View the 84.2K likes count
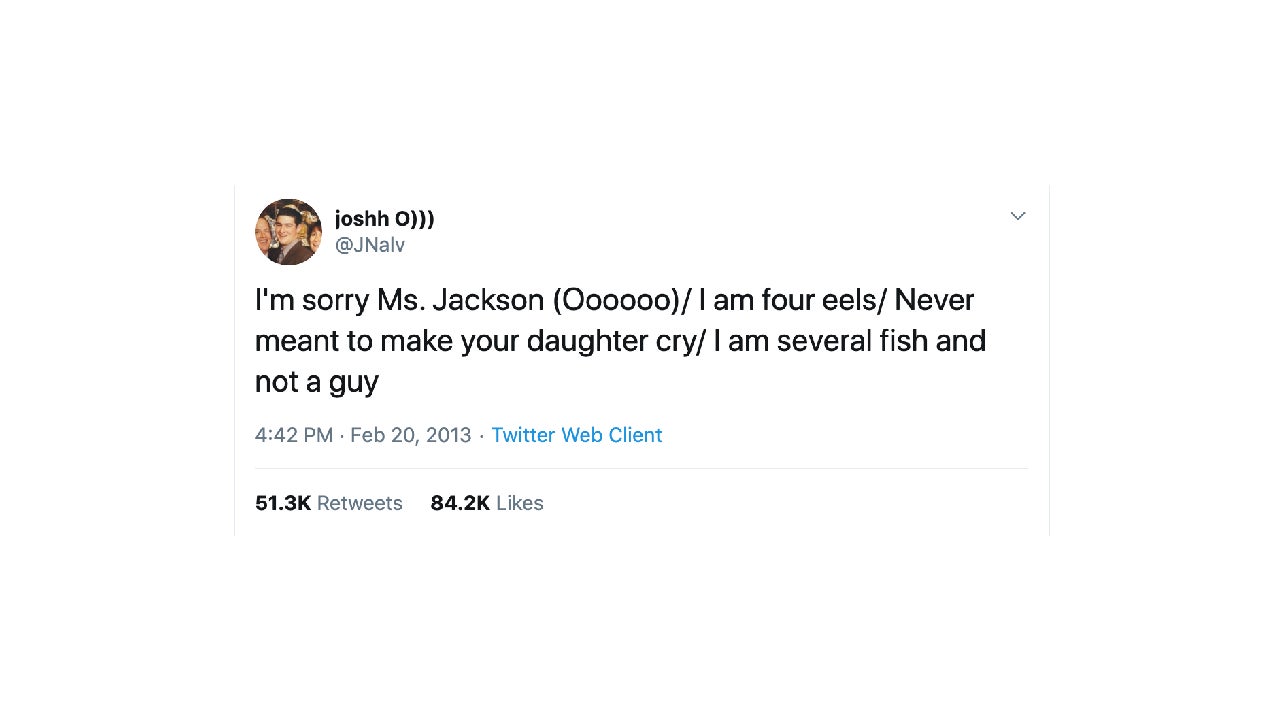Image resolution: width=1280 pixels, height=720 pixels. (x=460, y=503)
